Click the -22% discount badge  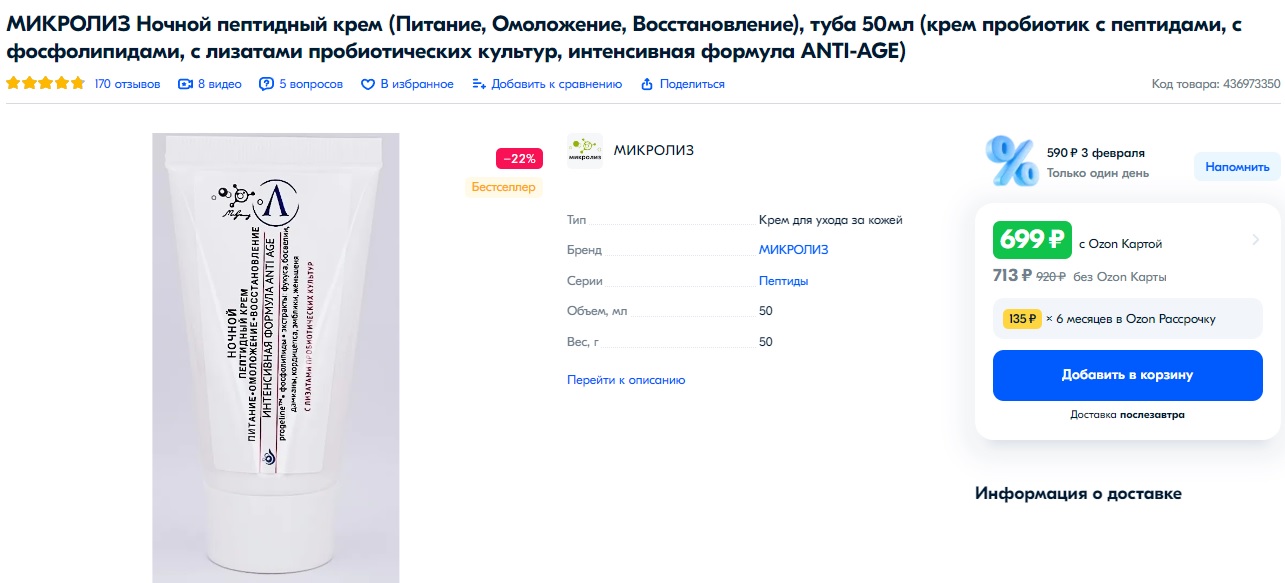[519, 158]
